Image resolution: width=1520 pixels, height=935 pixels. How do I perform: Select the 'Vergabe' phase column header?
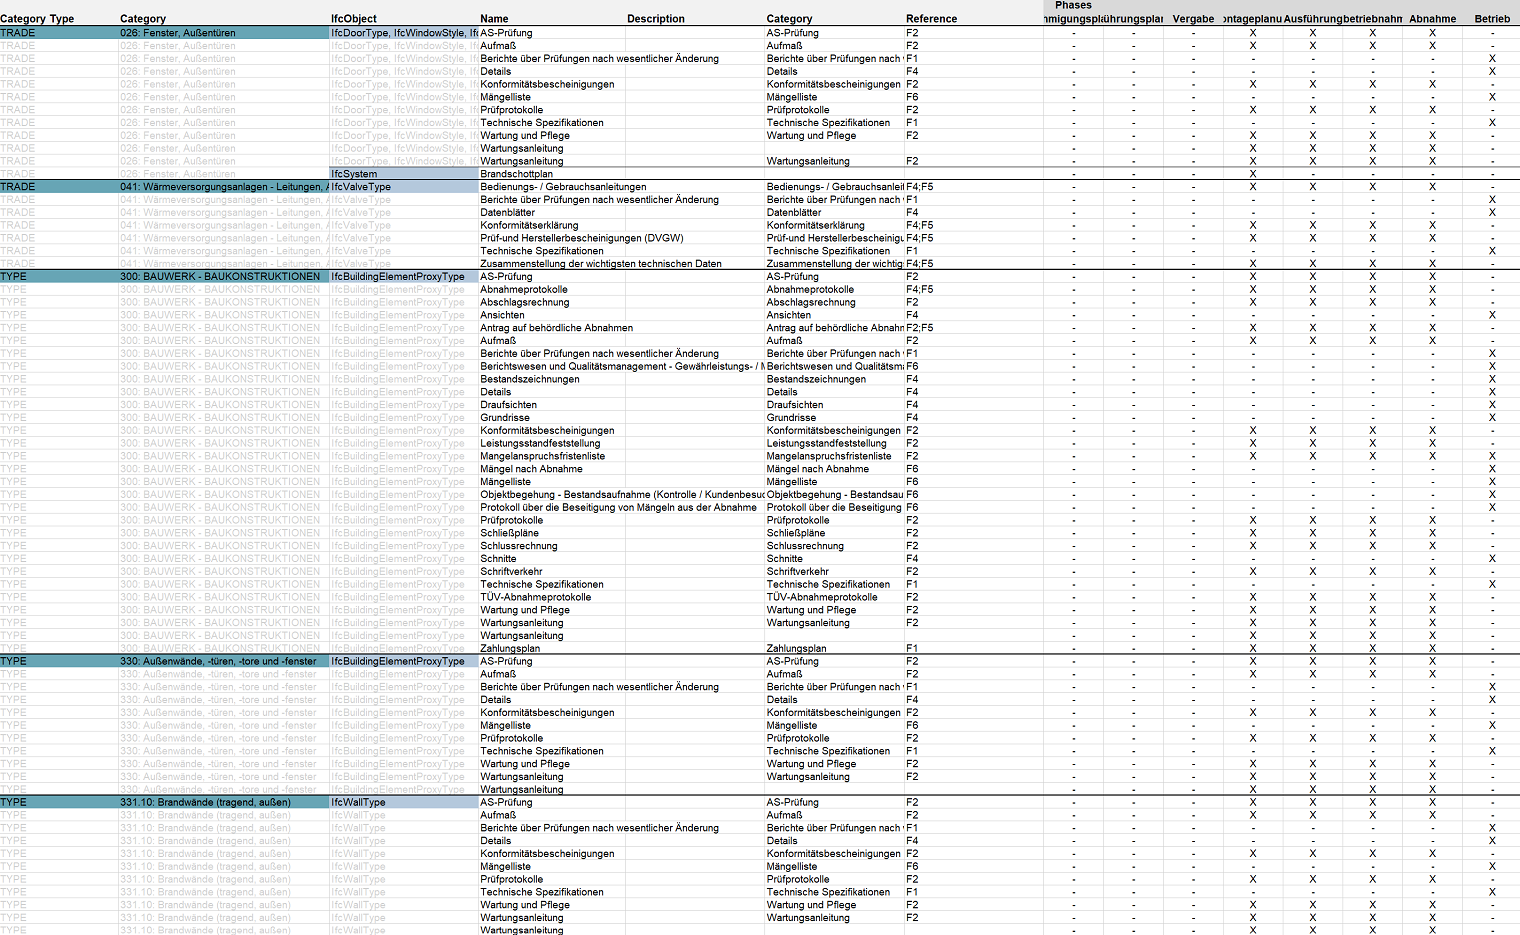1193,19
